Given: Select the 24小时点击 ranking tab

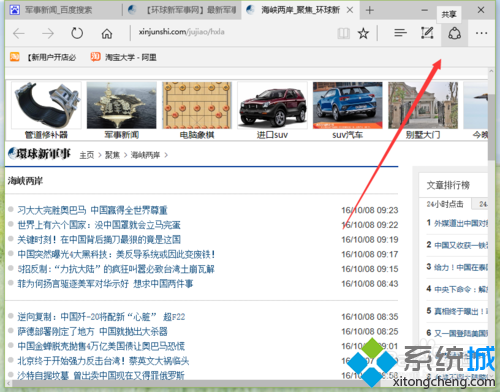Looking at the screenshot, I should pyautogui.click(x=445, y=204).
